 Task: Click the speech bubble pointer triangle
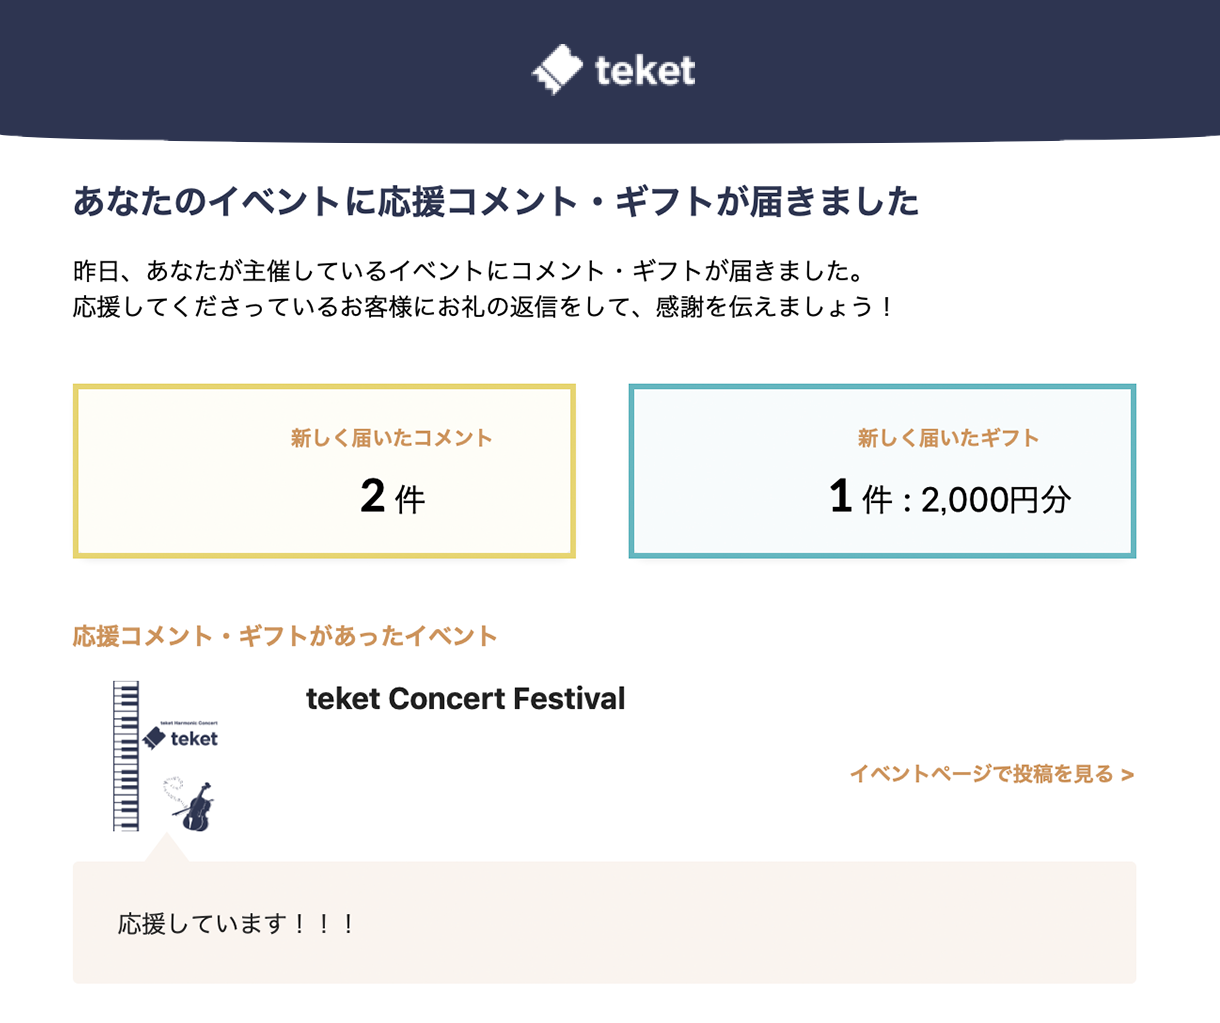166,849
